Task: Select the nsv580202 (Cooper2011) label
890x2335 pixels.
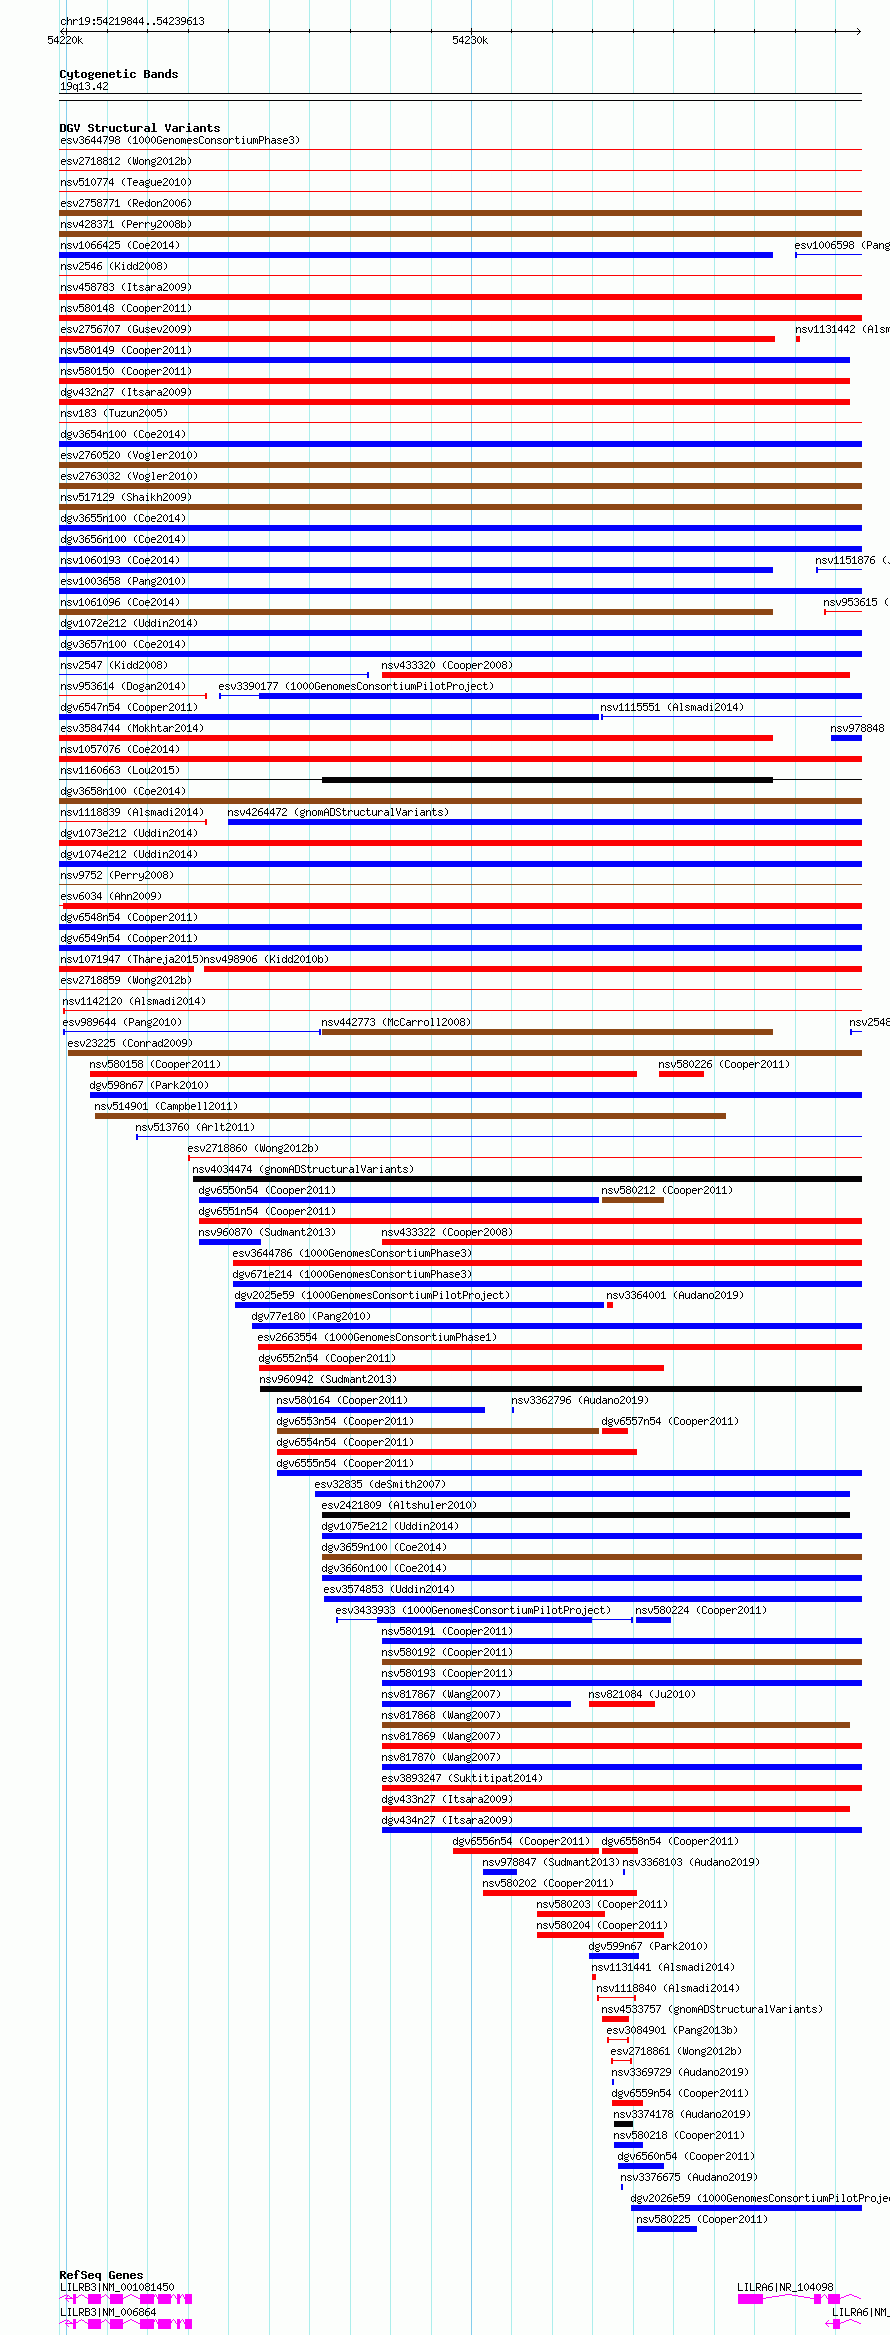Action: click(548, 1883)
